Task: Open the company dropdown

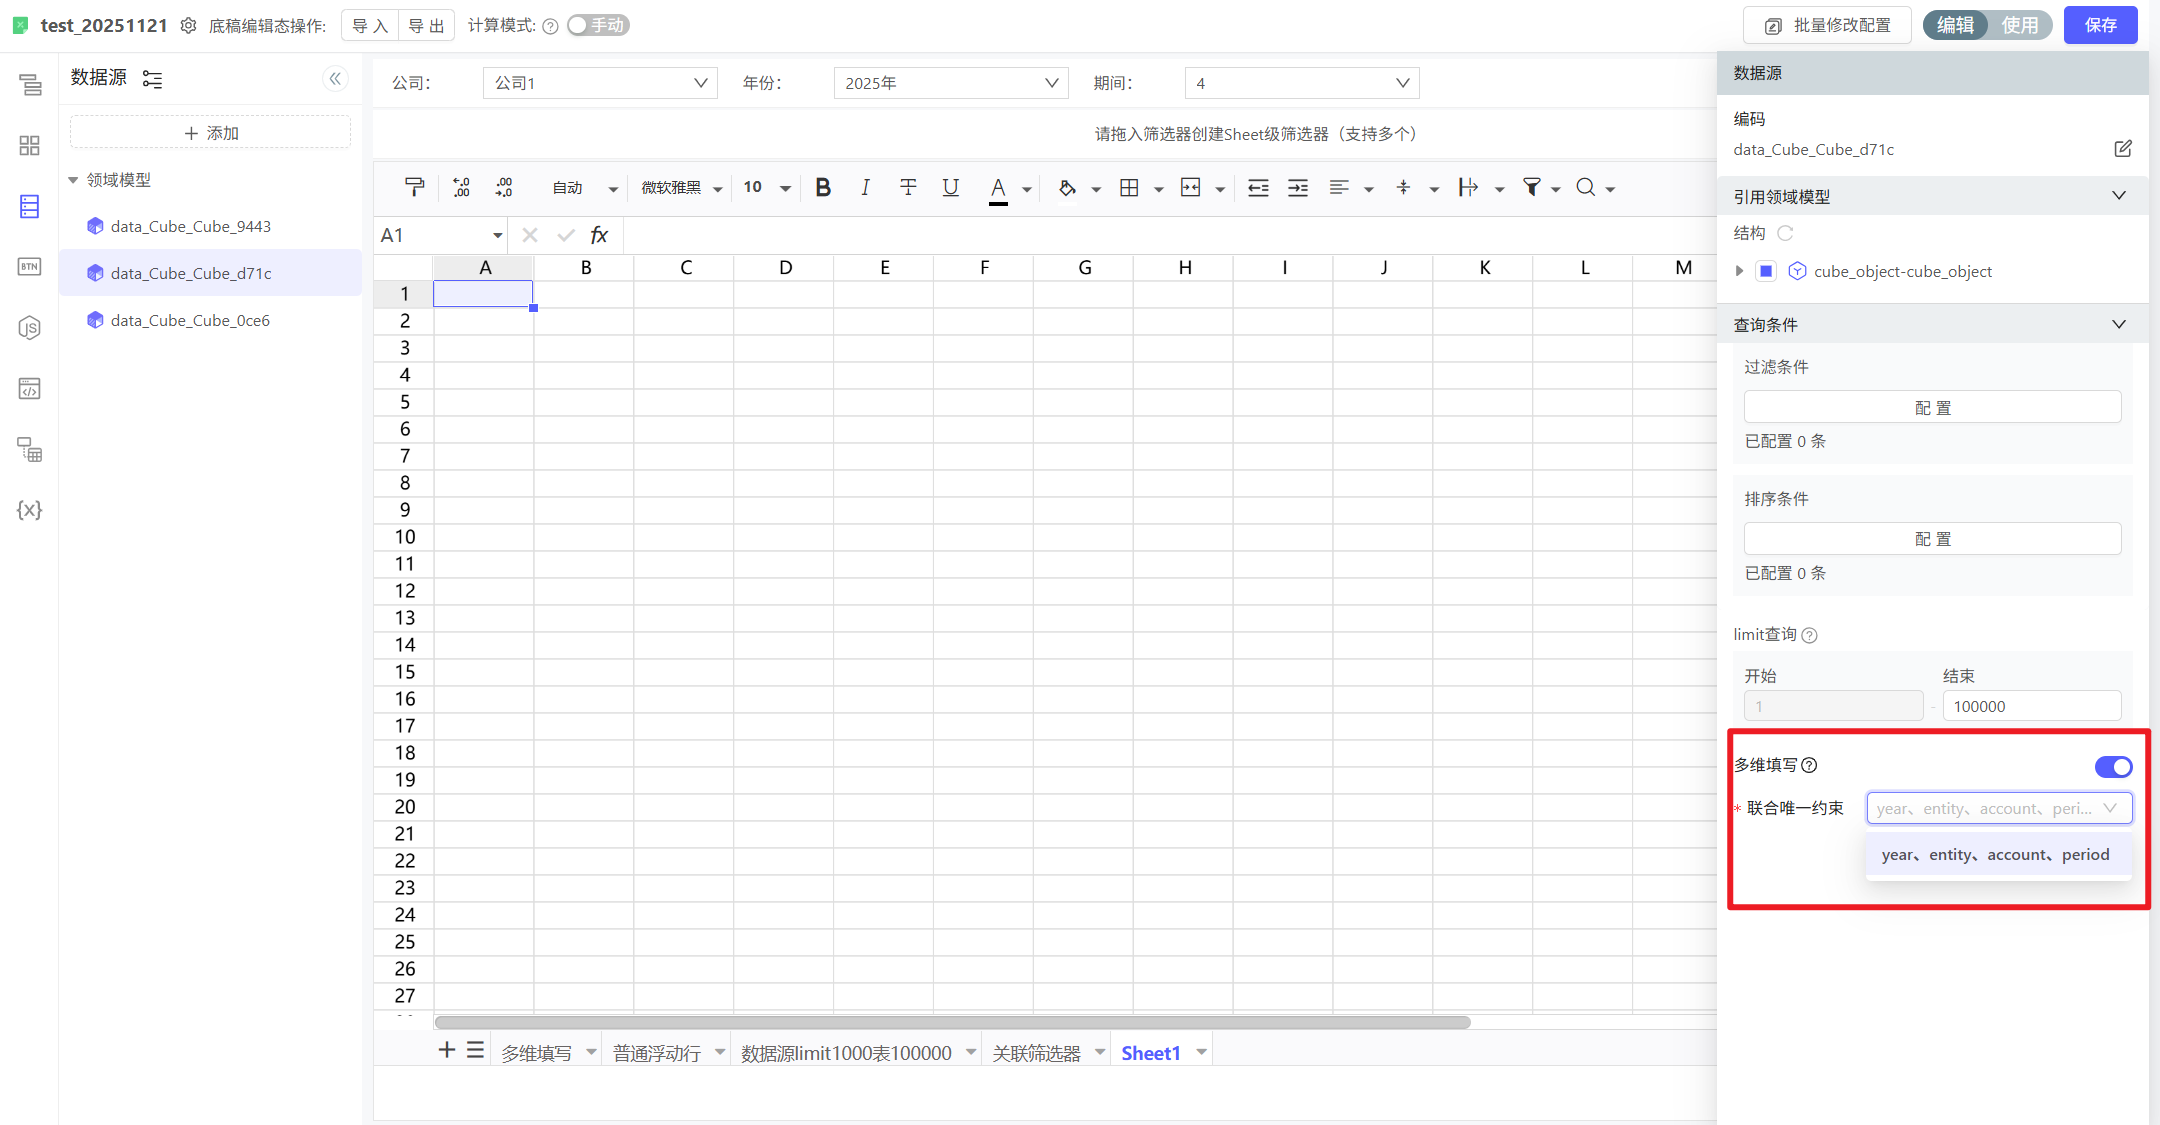Action: click(x=600, y=83)
